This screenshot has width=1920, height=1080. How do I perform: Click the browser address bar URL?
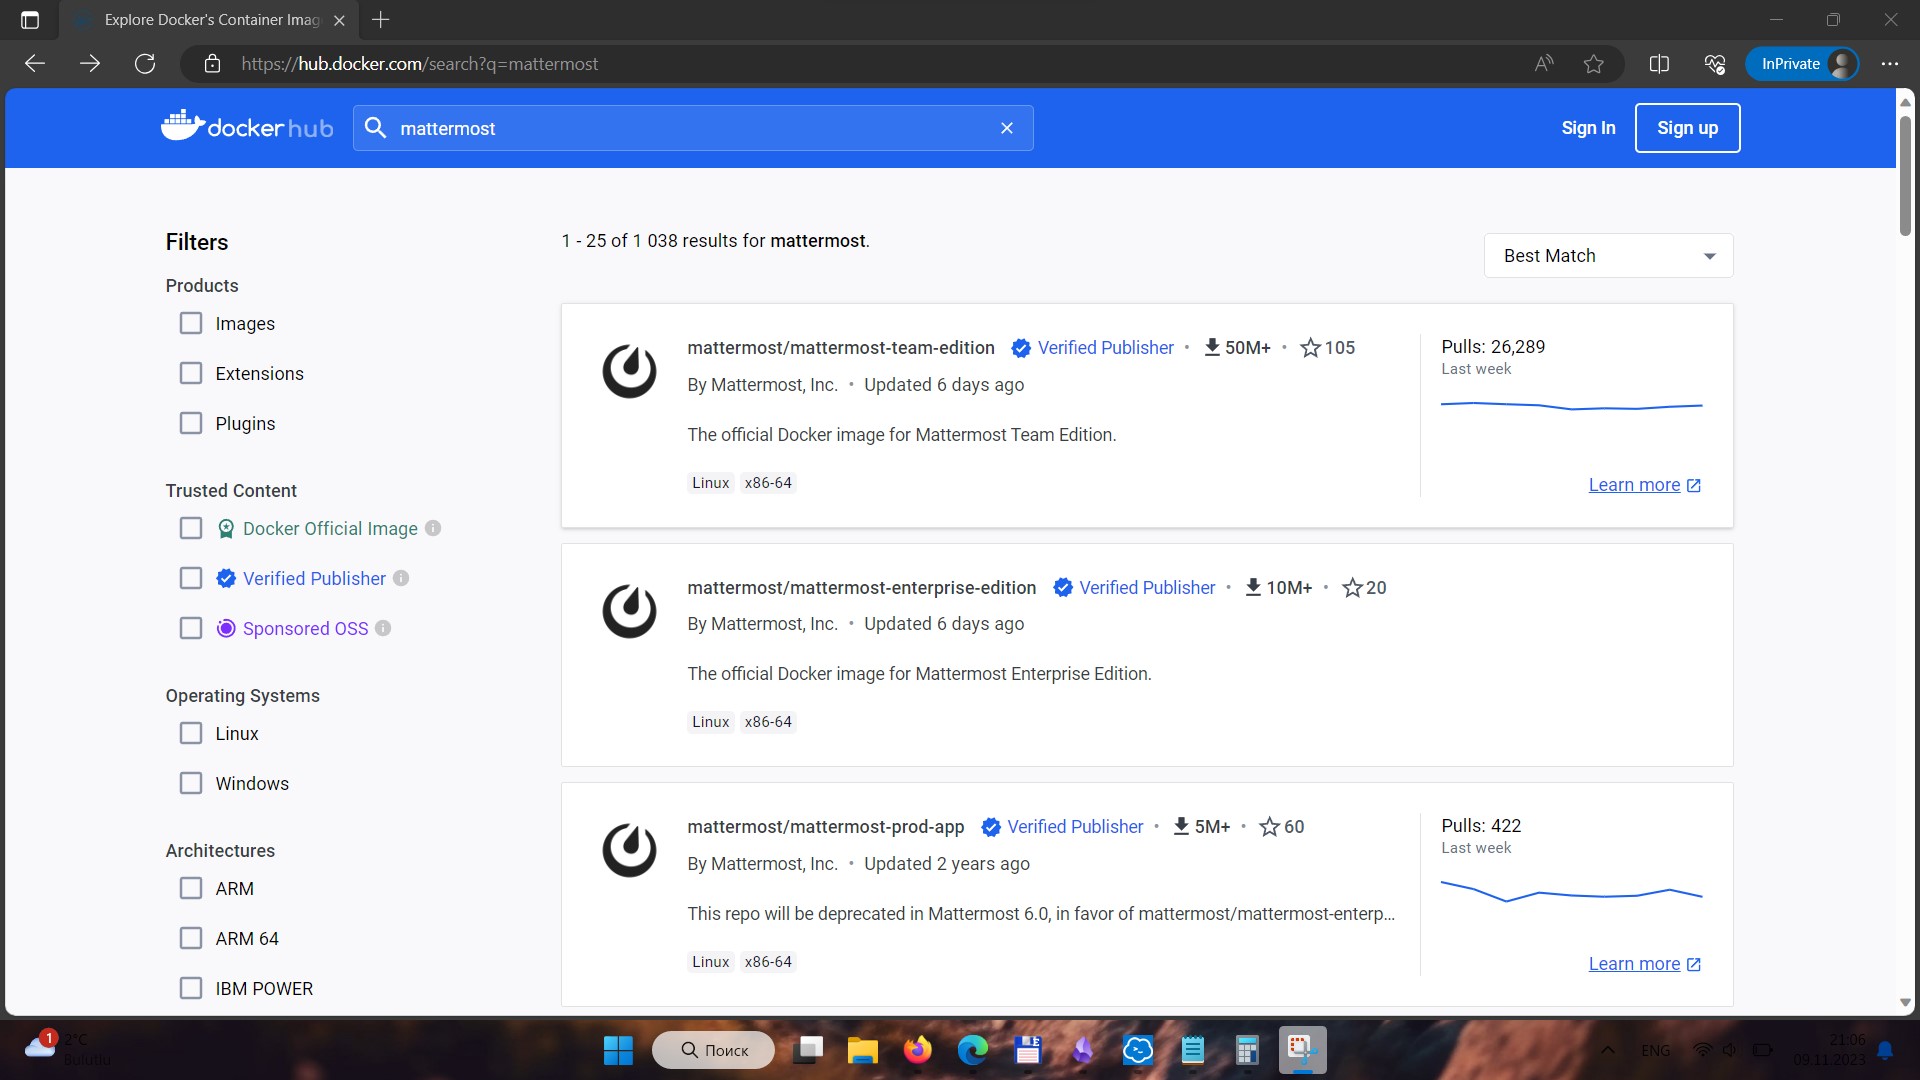point(419,64)
